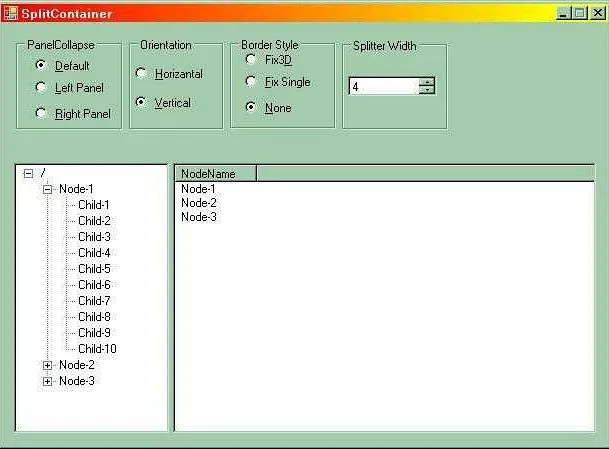Image resolution: width=609 pixels, height=449 pixels.
Task: Increase Splitter Width with up arrow
Action: click(x=427, y=82)
